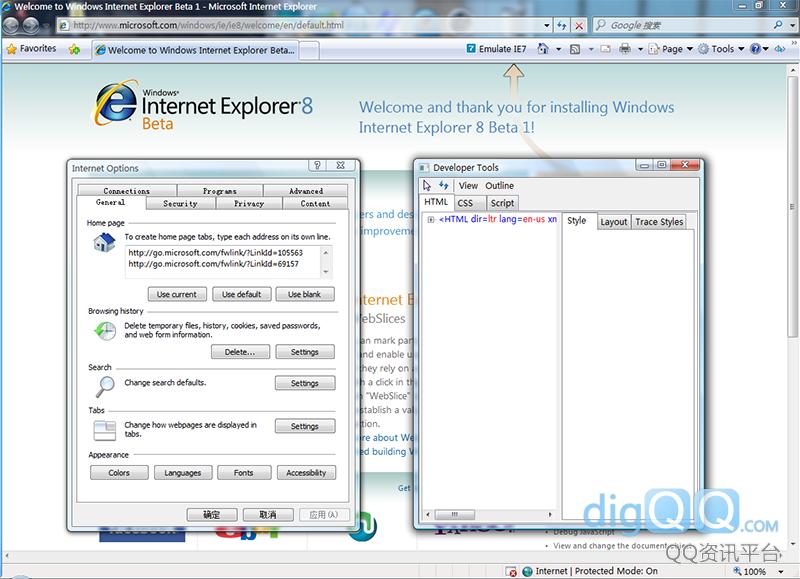Open a new blank tab
The image size is (800, 579).
(309, 51)
